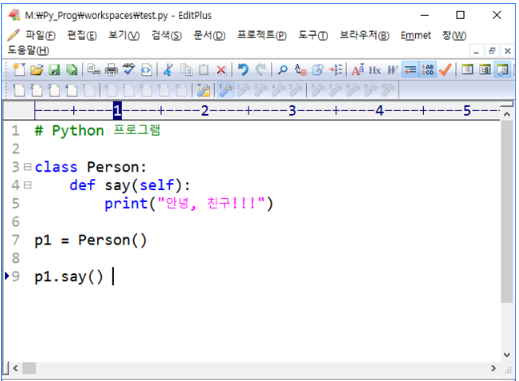Viewport: 519px width, 381px height.
Task: Click the New document toolbar icon
Action: click(x=19, y=70)
